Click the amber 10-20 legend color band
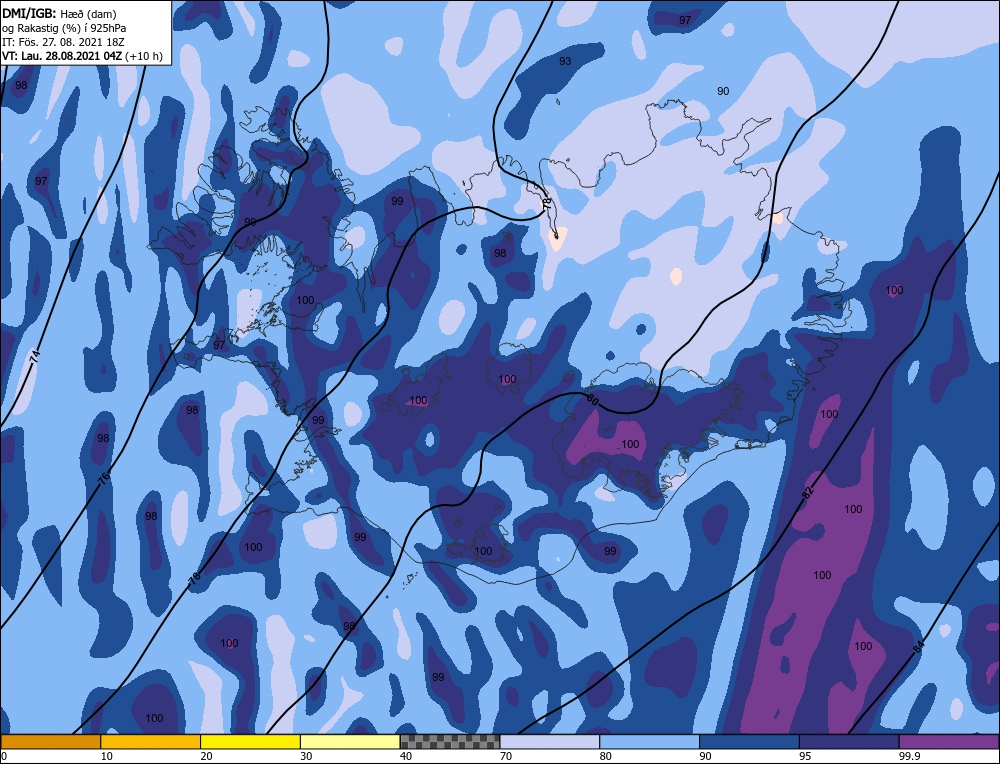 click(151, 741)
